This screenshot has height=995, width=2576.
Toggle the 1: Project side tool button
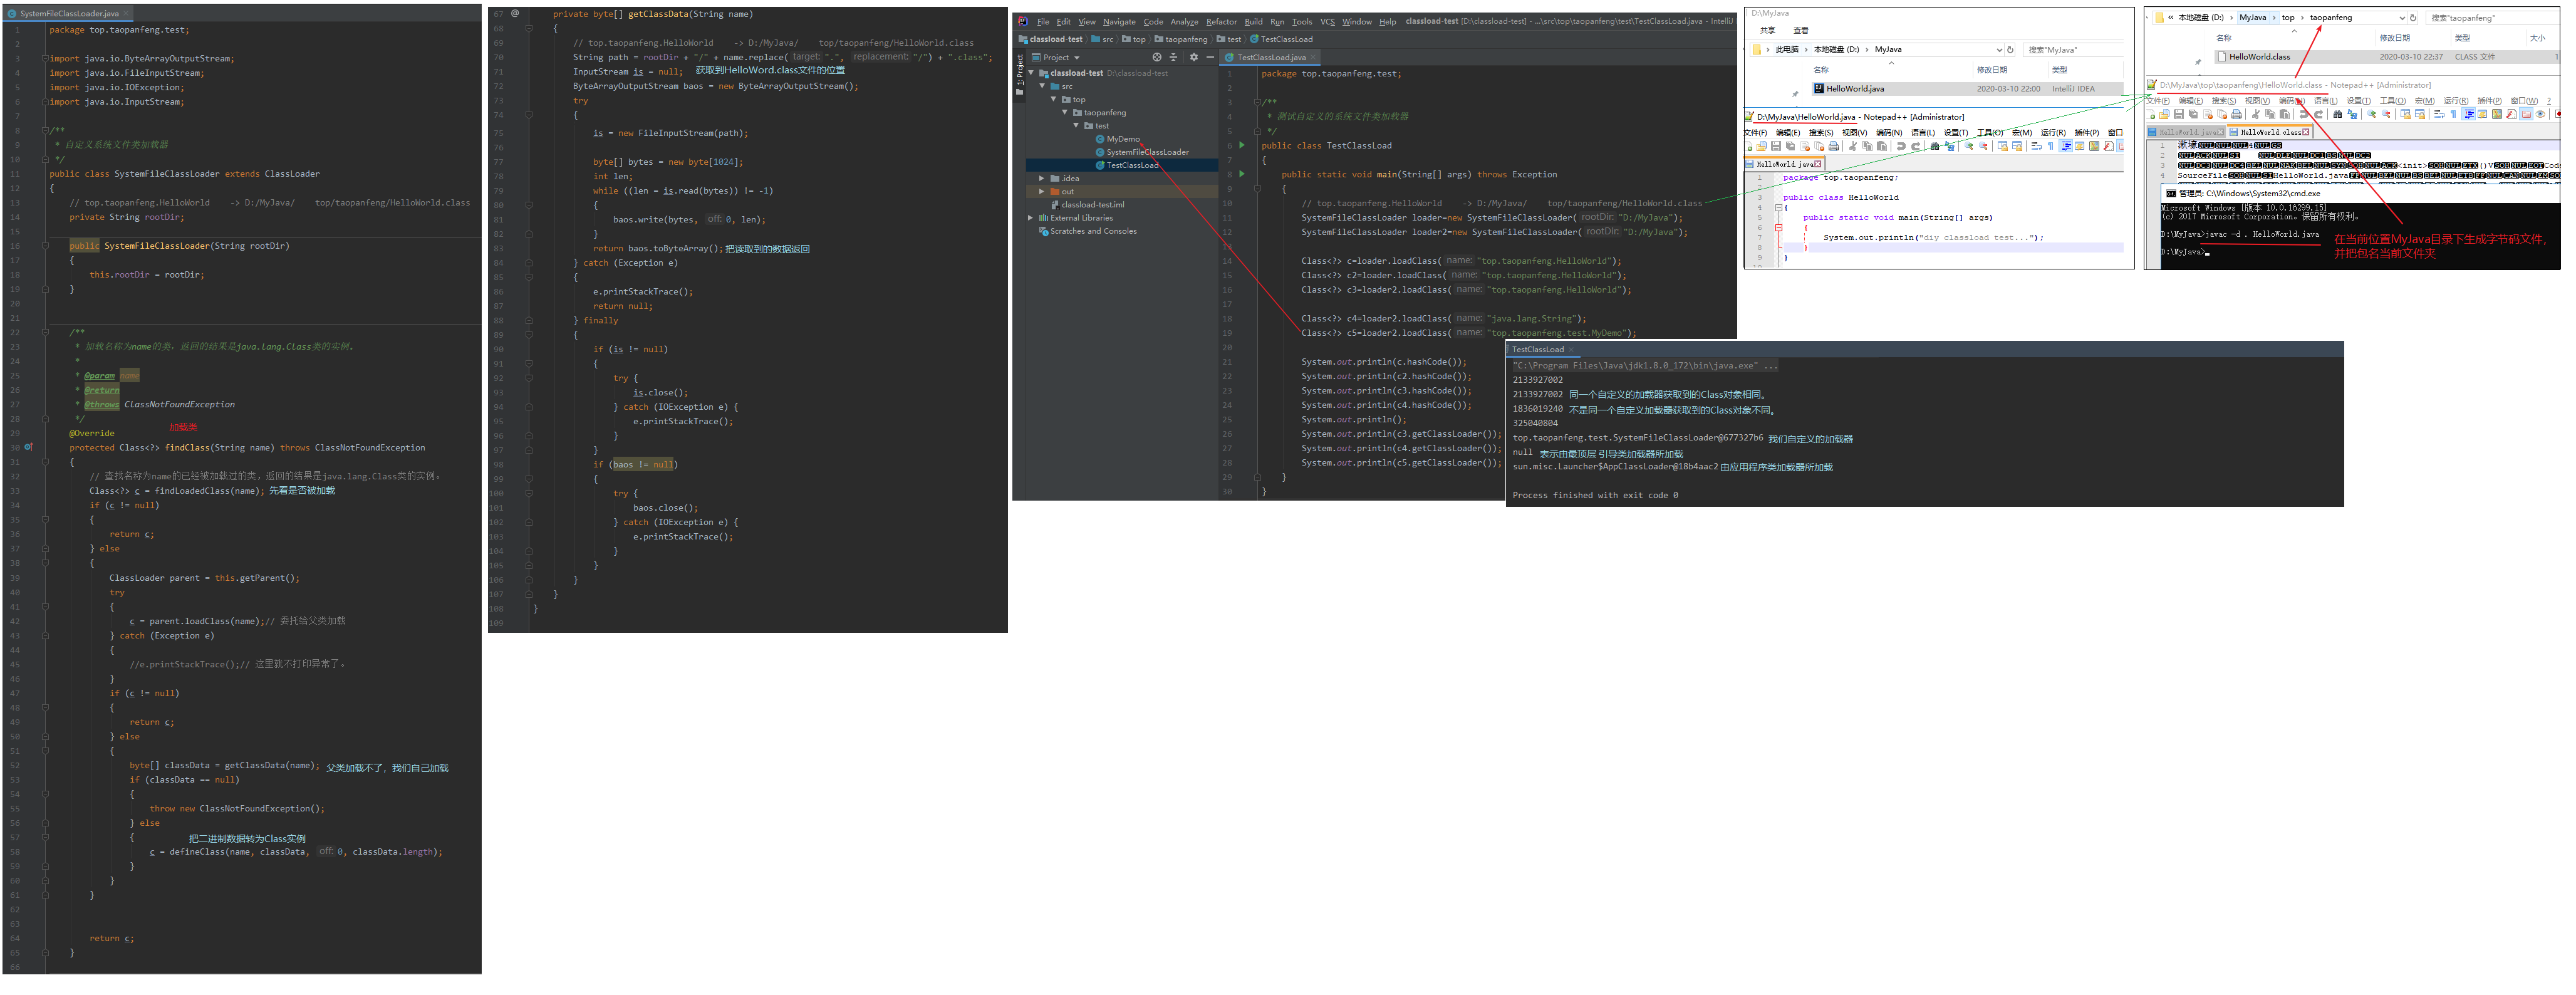(x=1020, y=75)
